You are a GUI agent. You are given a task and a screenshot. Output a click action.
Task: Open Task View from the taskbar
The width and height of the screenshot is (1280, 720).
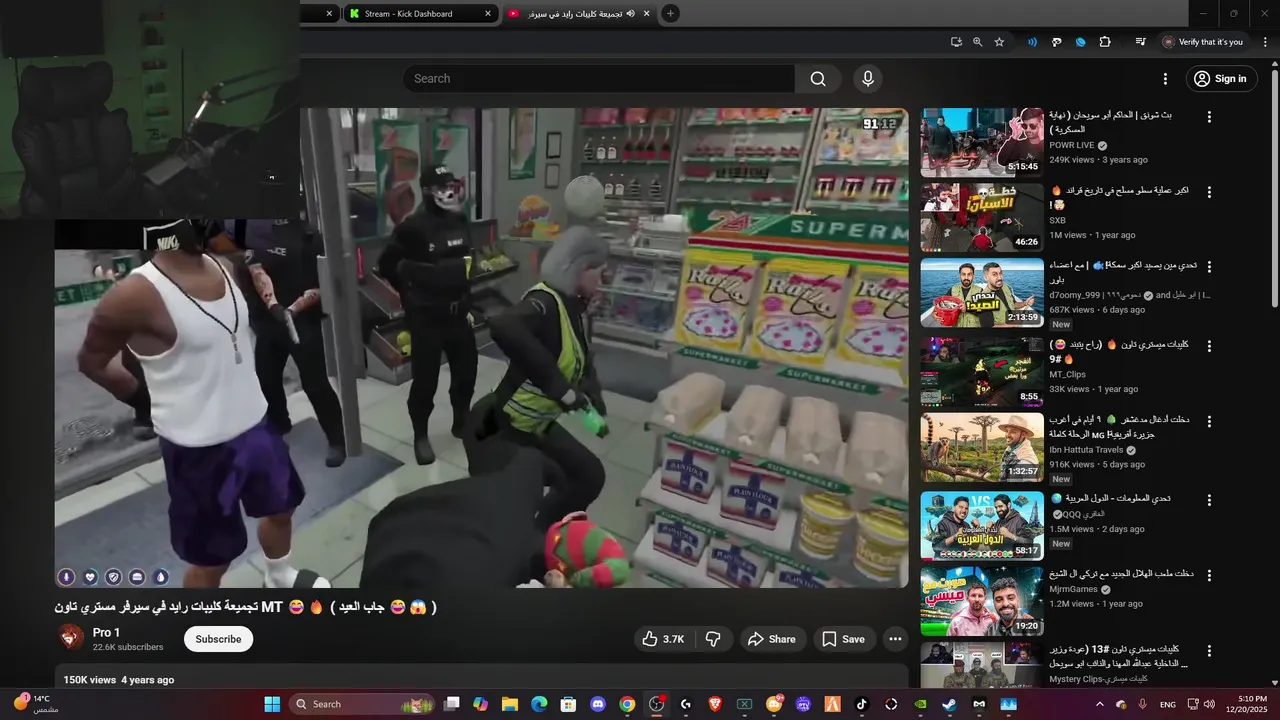point(451,704)
